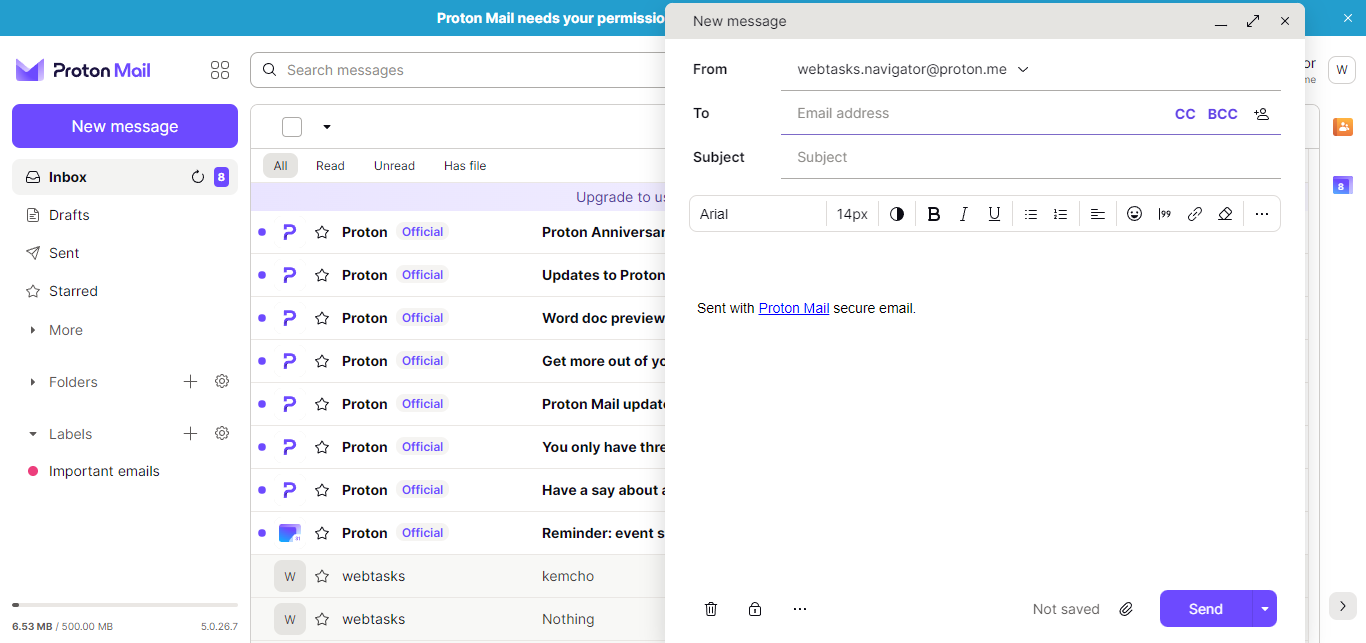This screenshot has height=643, width=1366.
Task: Open the font family Arial dropdown
Action: (758, 214)
